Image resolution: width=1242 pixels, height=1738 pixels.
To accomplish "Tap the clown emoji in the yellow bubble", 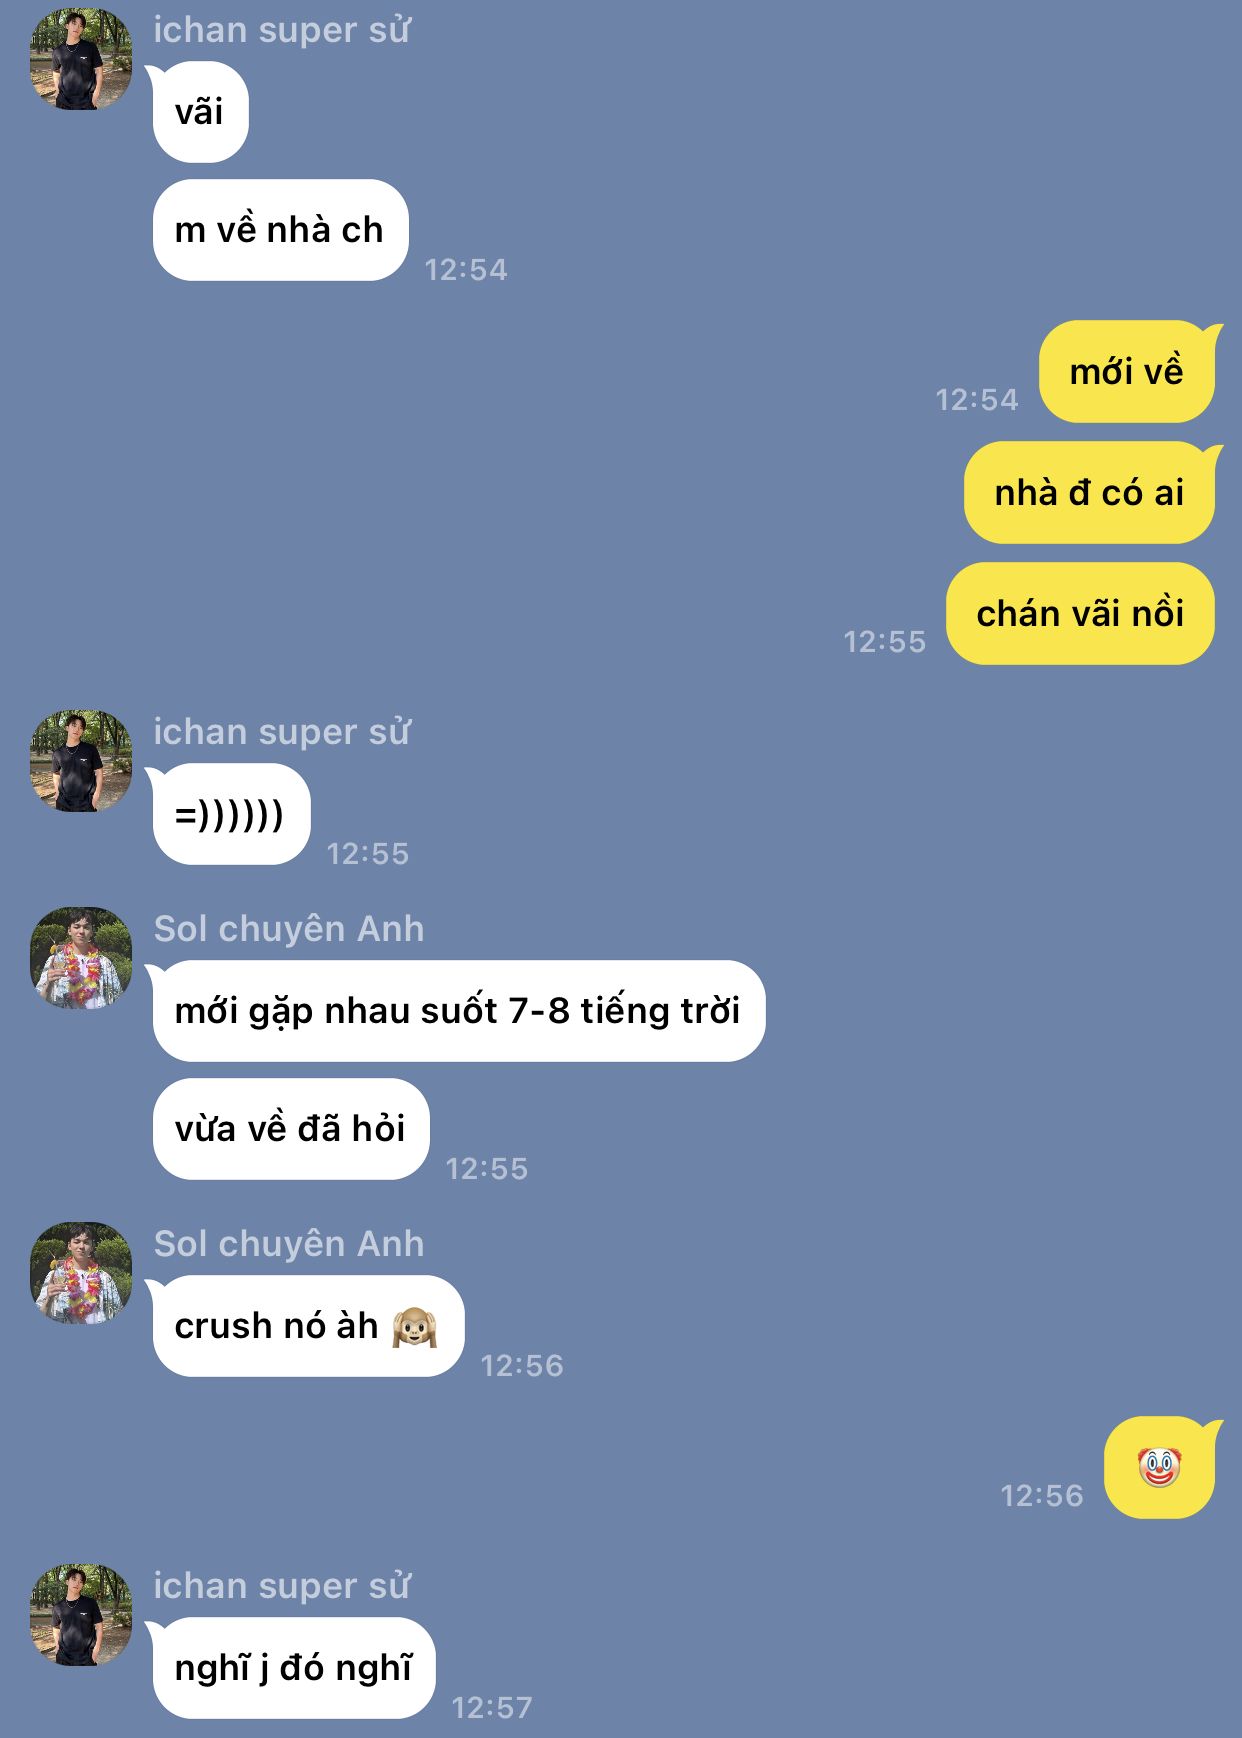I will coord(1159,1467).
